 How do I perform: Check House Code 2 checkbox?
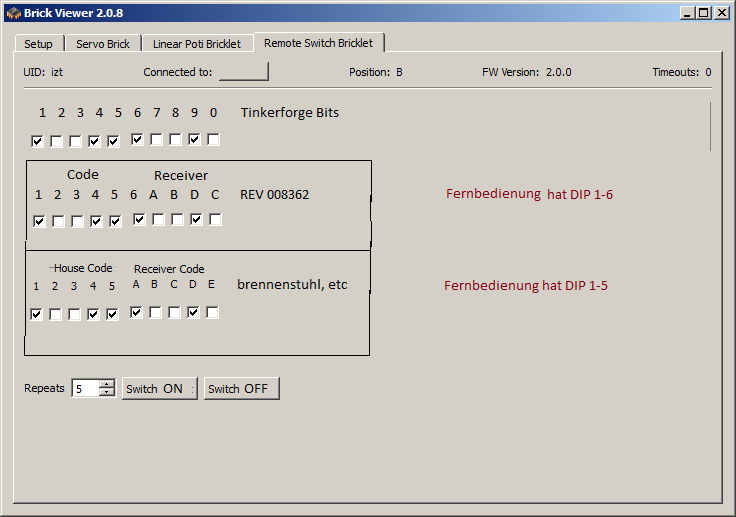pos(55,314)
